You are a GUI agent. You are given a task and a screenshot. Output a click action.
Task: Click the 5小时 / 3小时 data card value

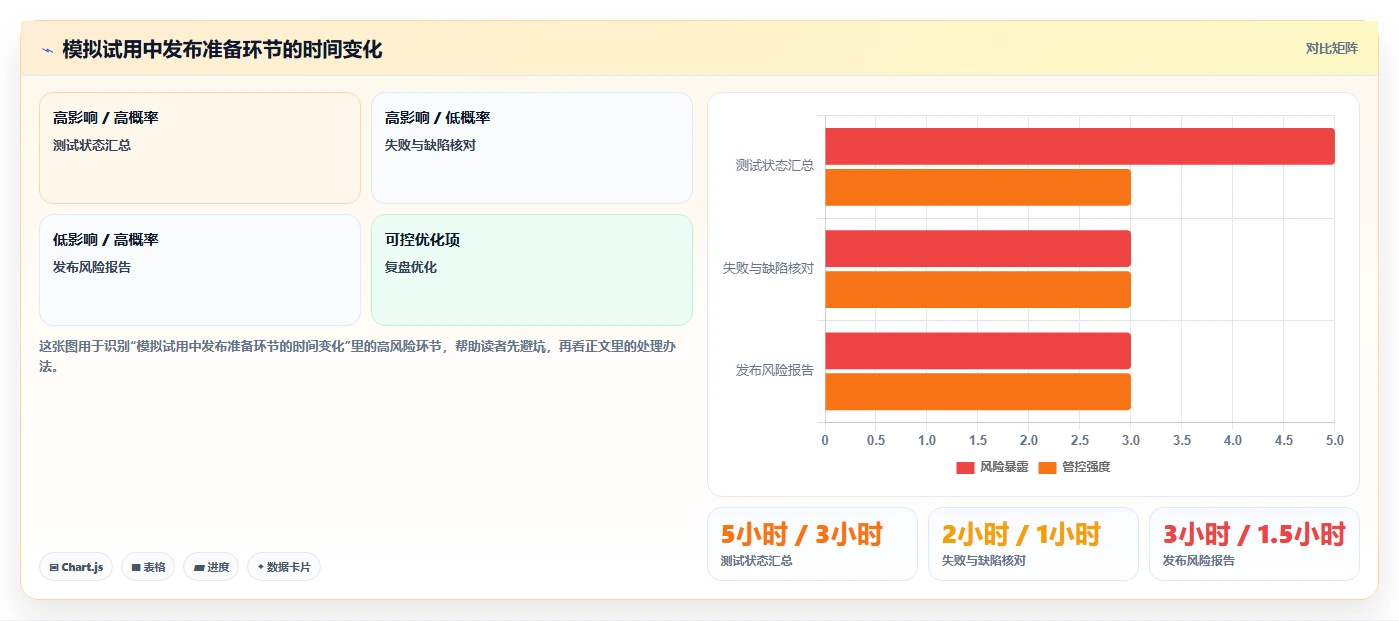[802, 535]
